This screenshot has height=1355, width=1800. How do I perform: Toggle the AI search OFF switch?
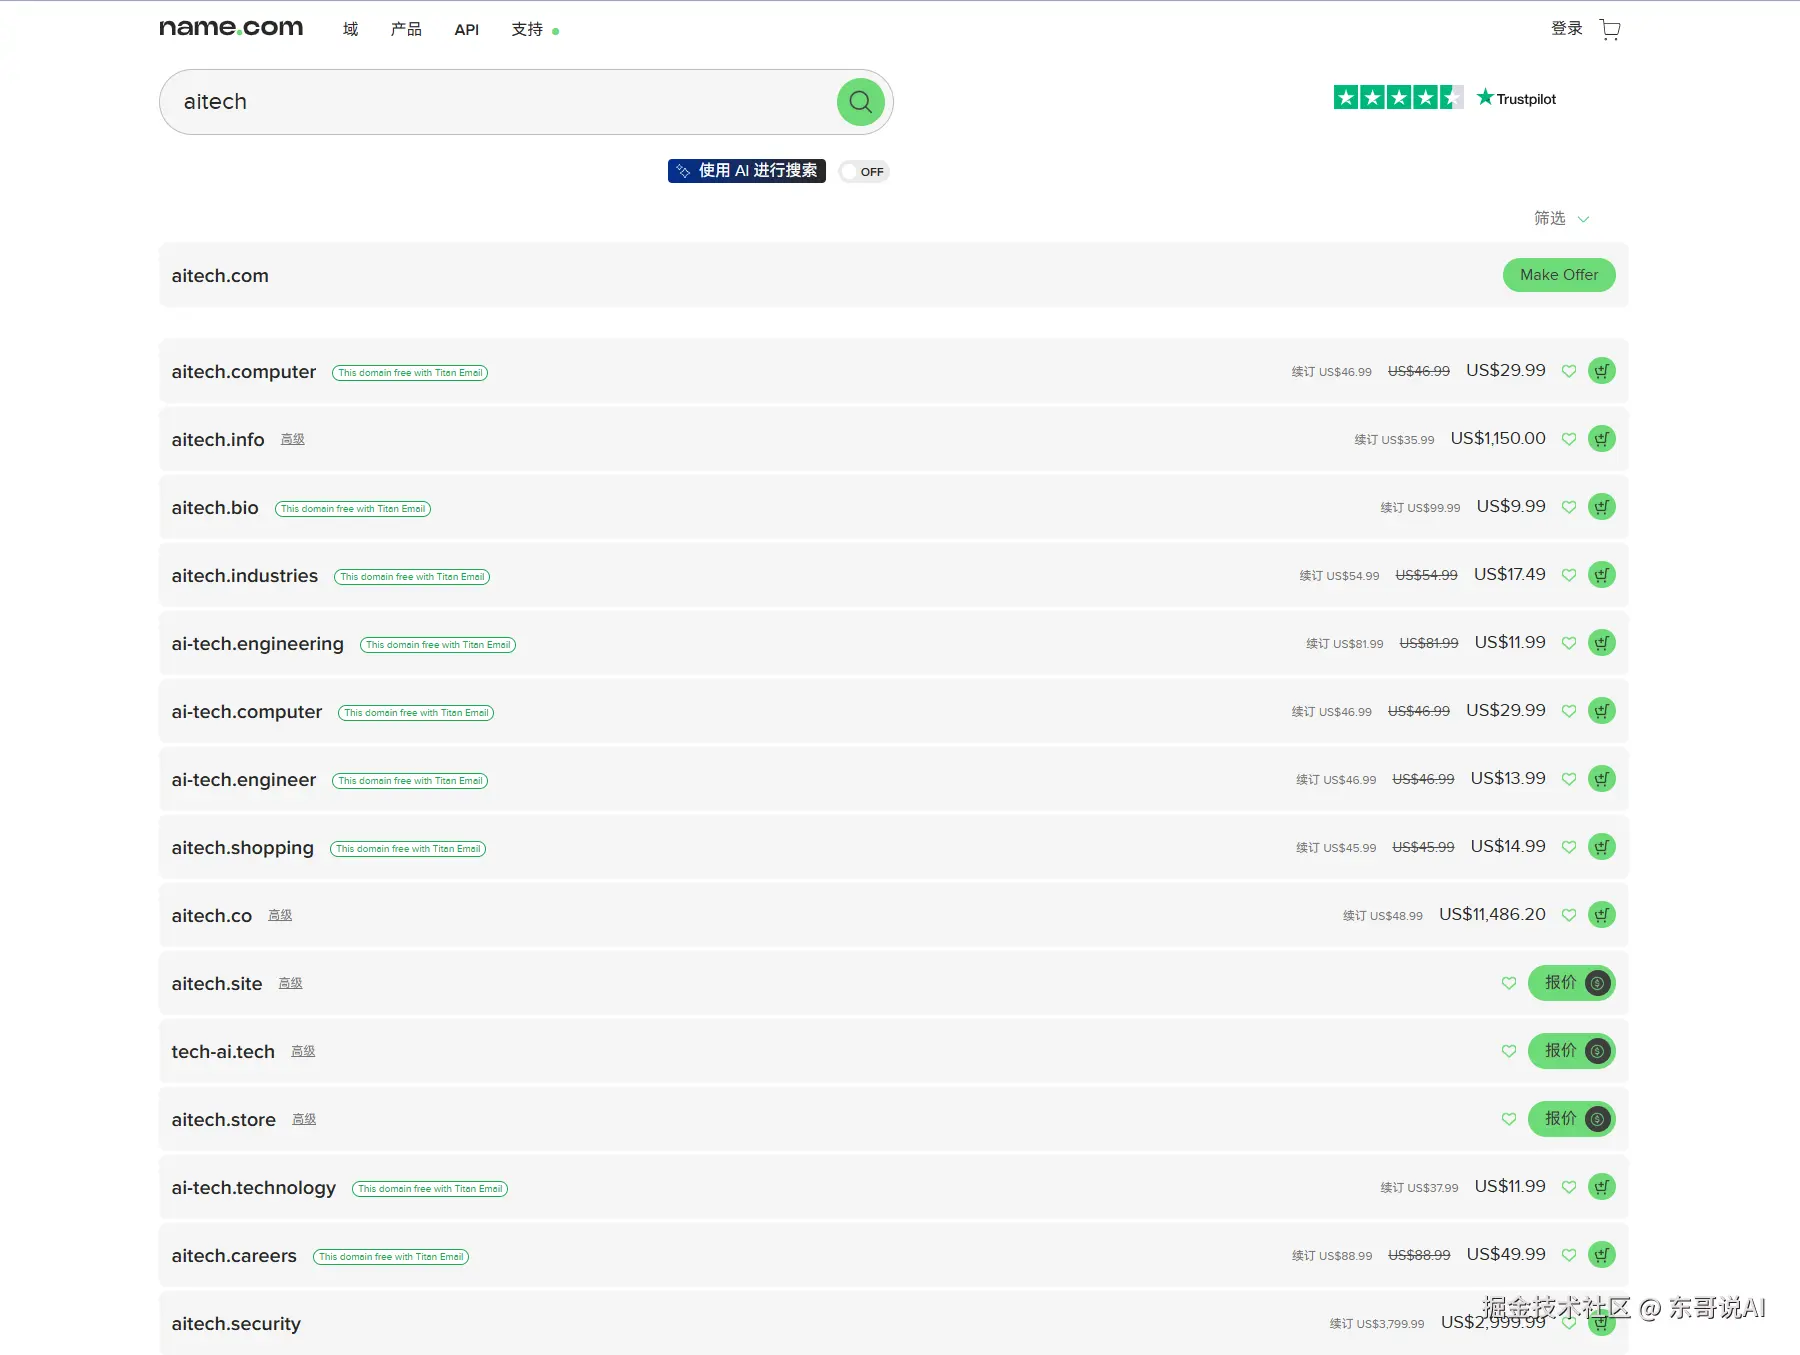(x=864, y=172)
